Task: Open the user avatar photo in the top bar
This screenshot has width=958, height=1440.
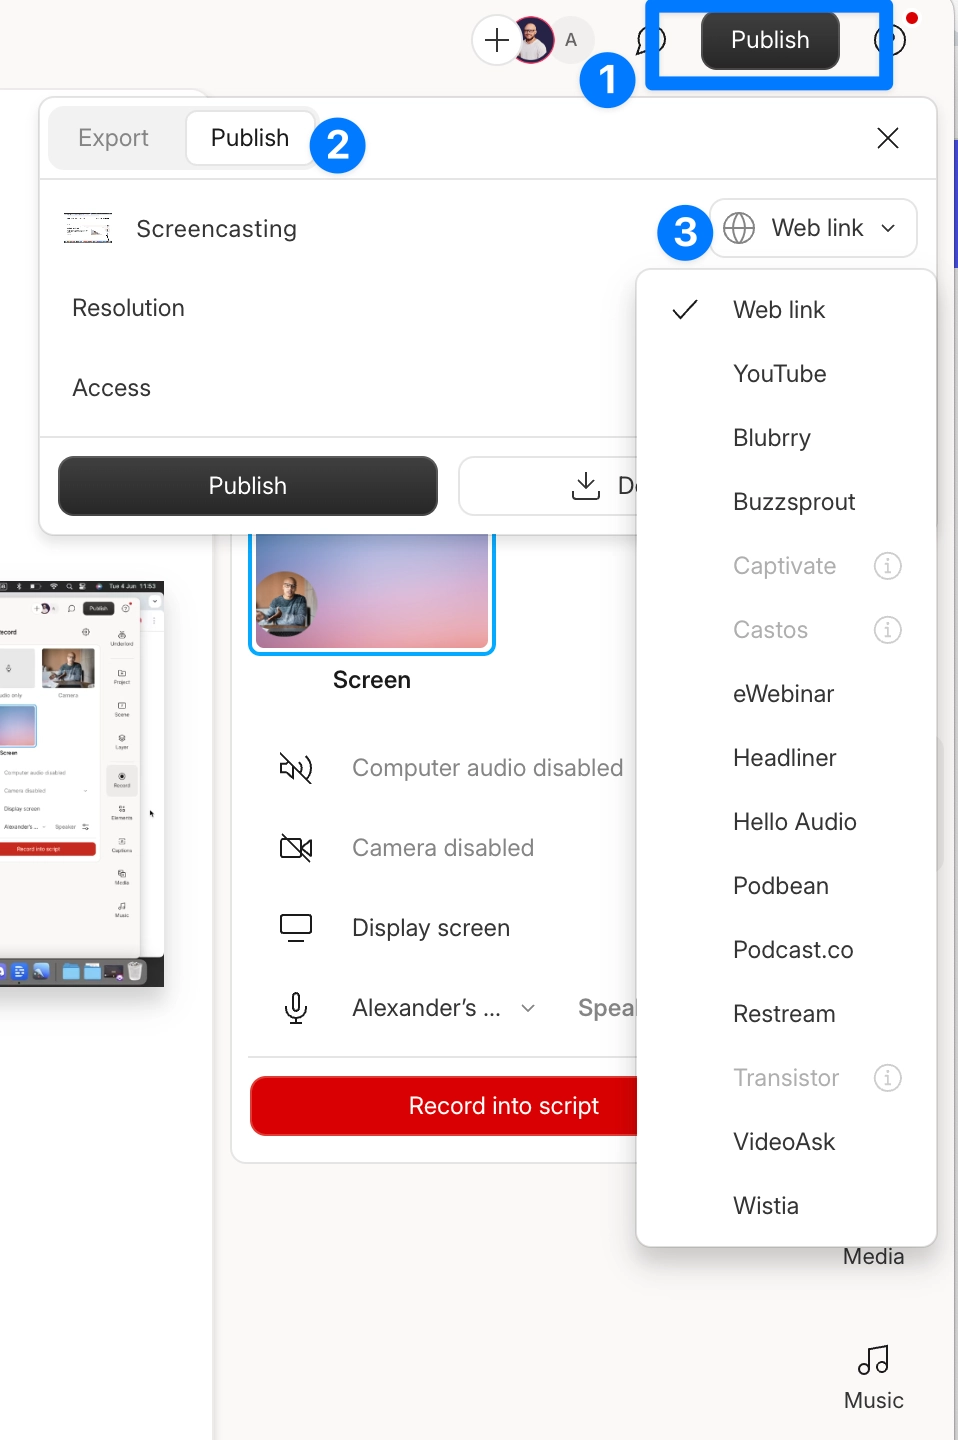Action: [x=535, y=41]
